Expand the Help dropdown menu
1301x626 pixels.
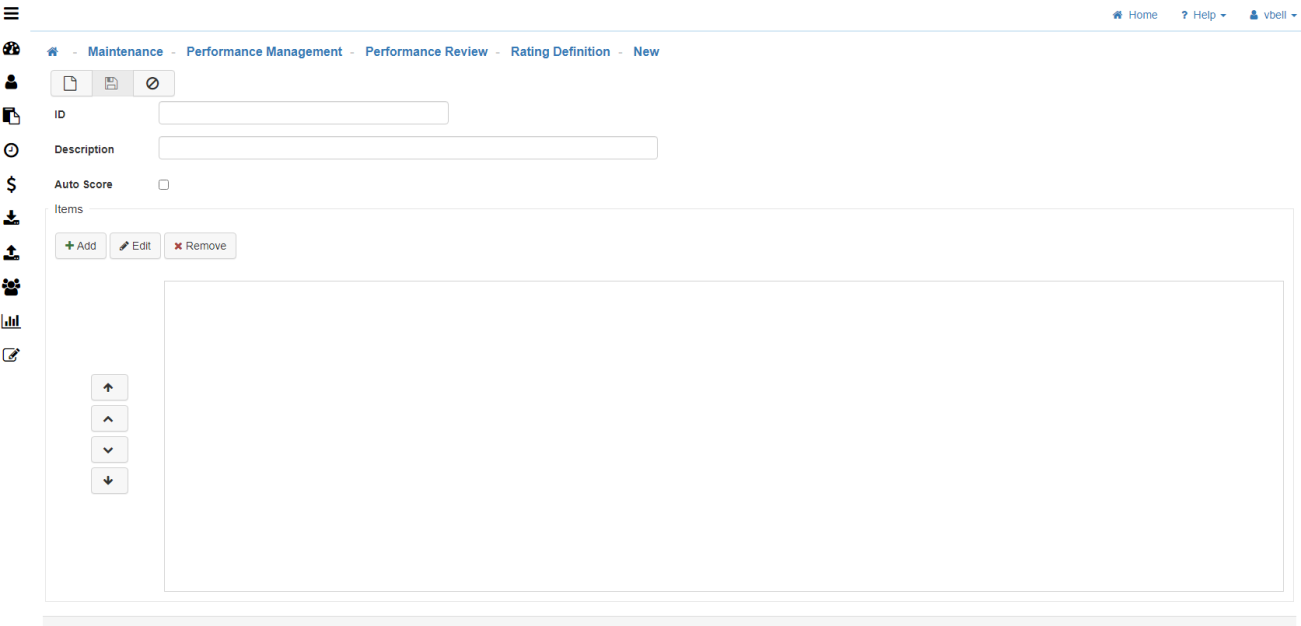click(1203, 15)
